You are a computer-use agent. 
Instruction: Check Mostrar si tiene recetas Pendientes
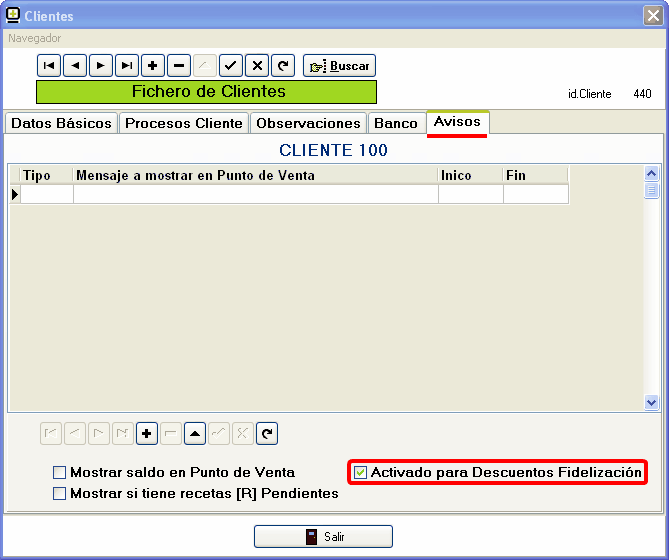click(x=60, y=493)
